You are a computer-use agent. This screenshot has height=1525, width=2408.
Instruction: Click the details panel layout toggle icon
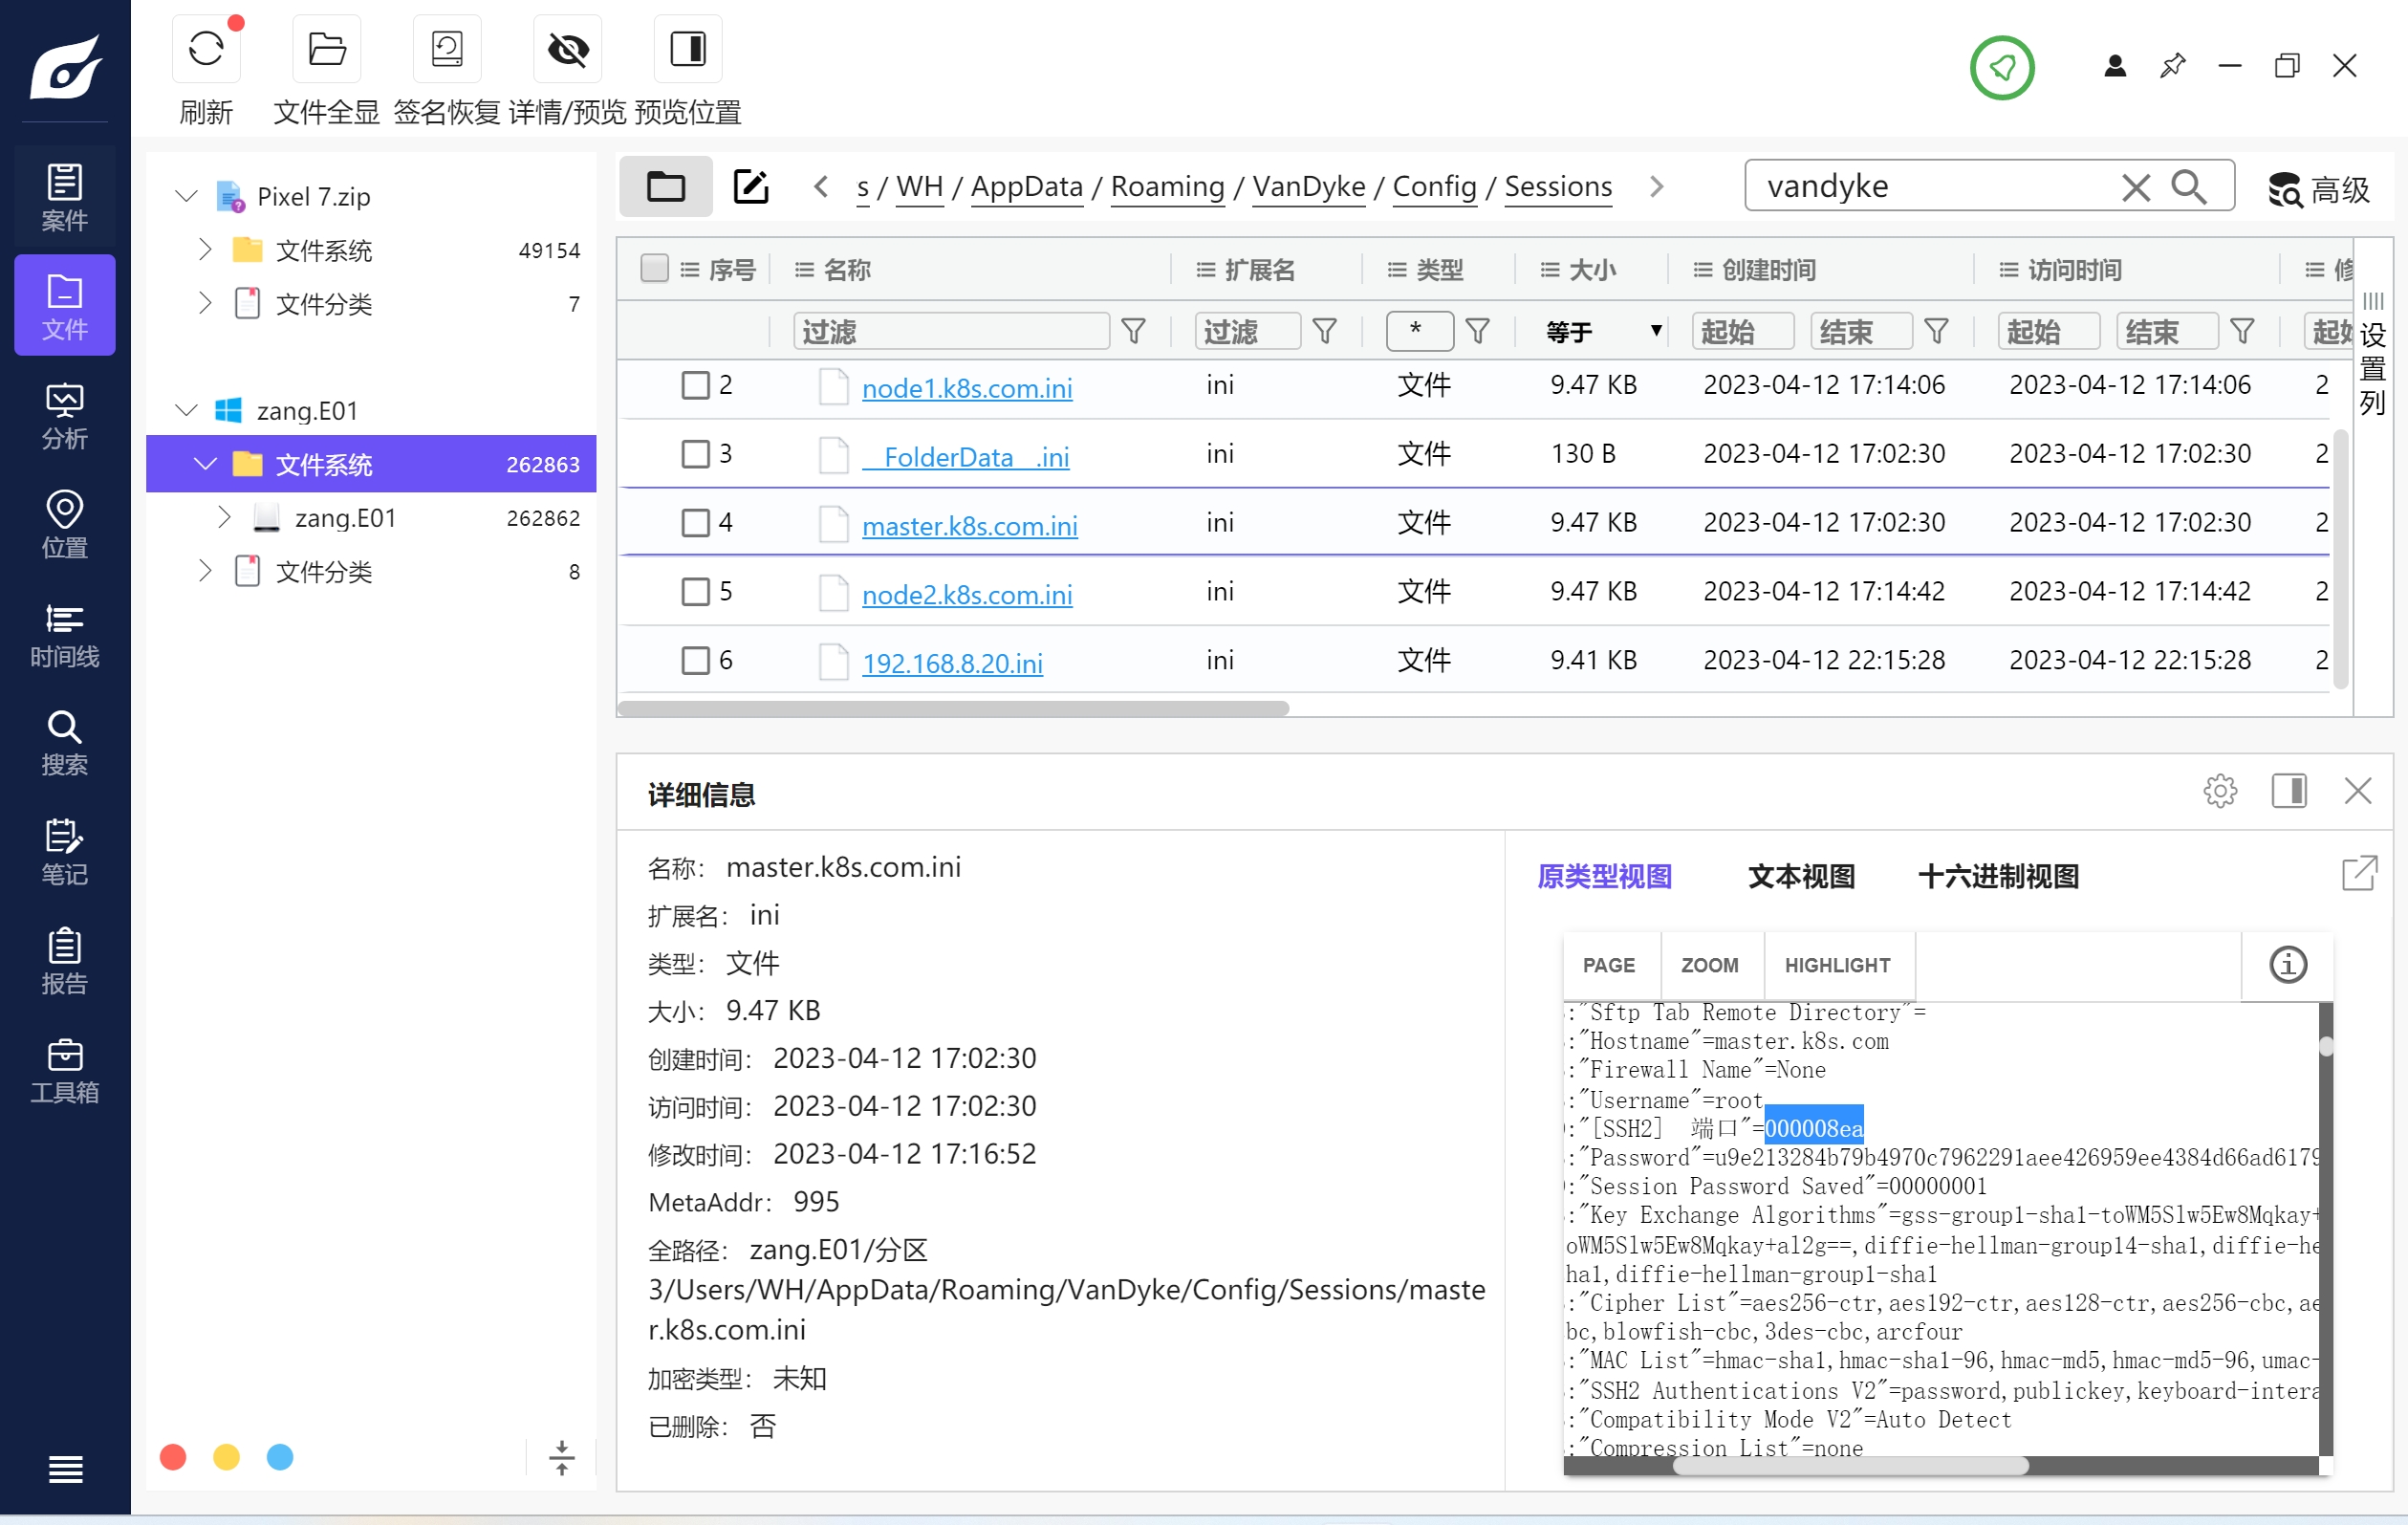click(2288, 790)
